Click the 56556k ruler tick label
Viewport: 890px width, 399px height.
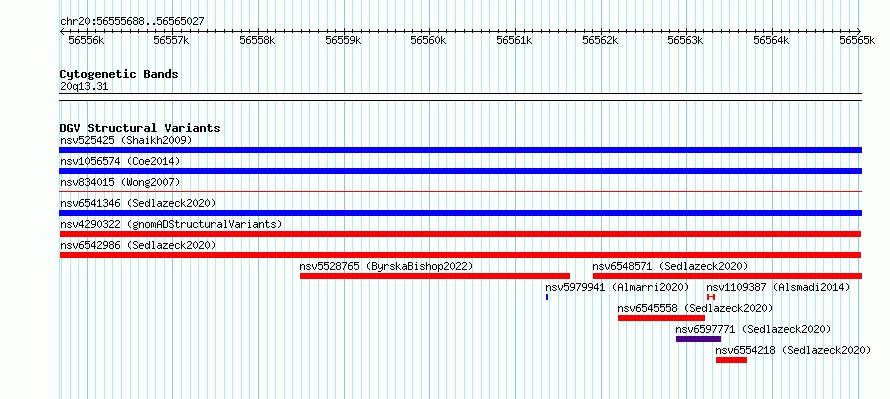(x=86, y=40)
